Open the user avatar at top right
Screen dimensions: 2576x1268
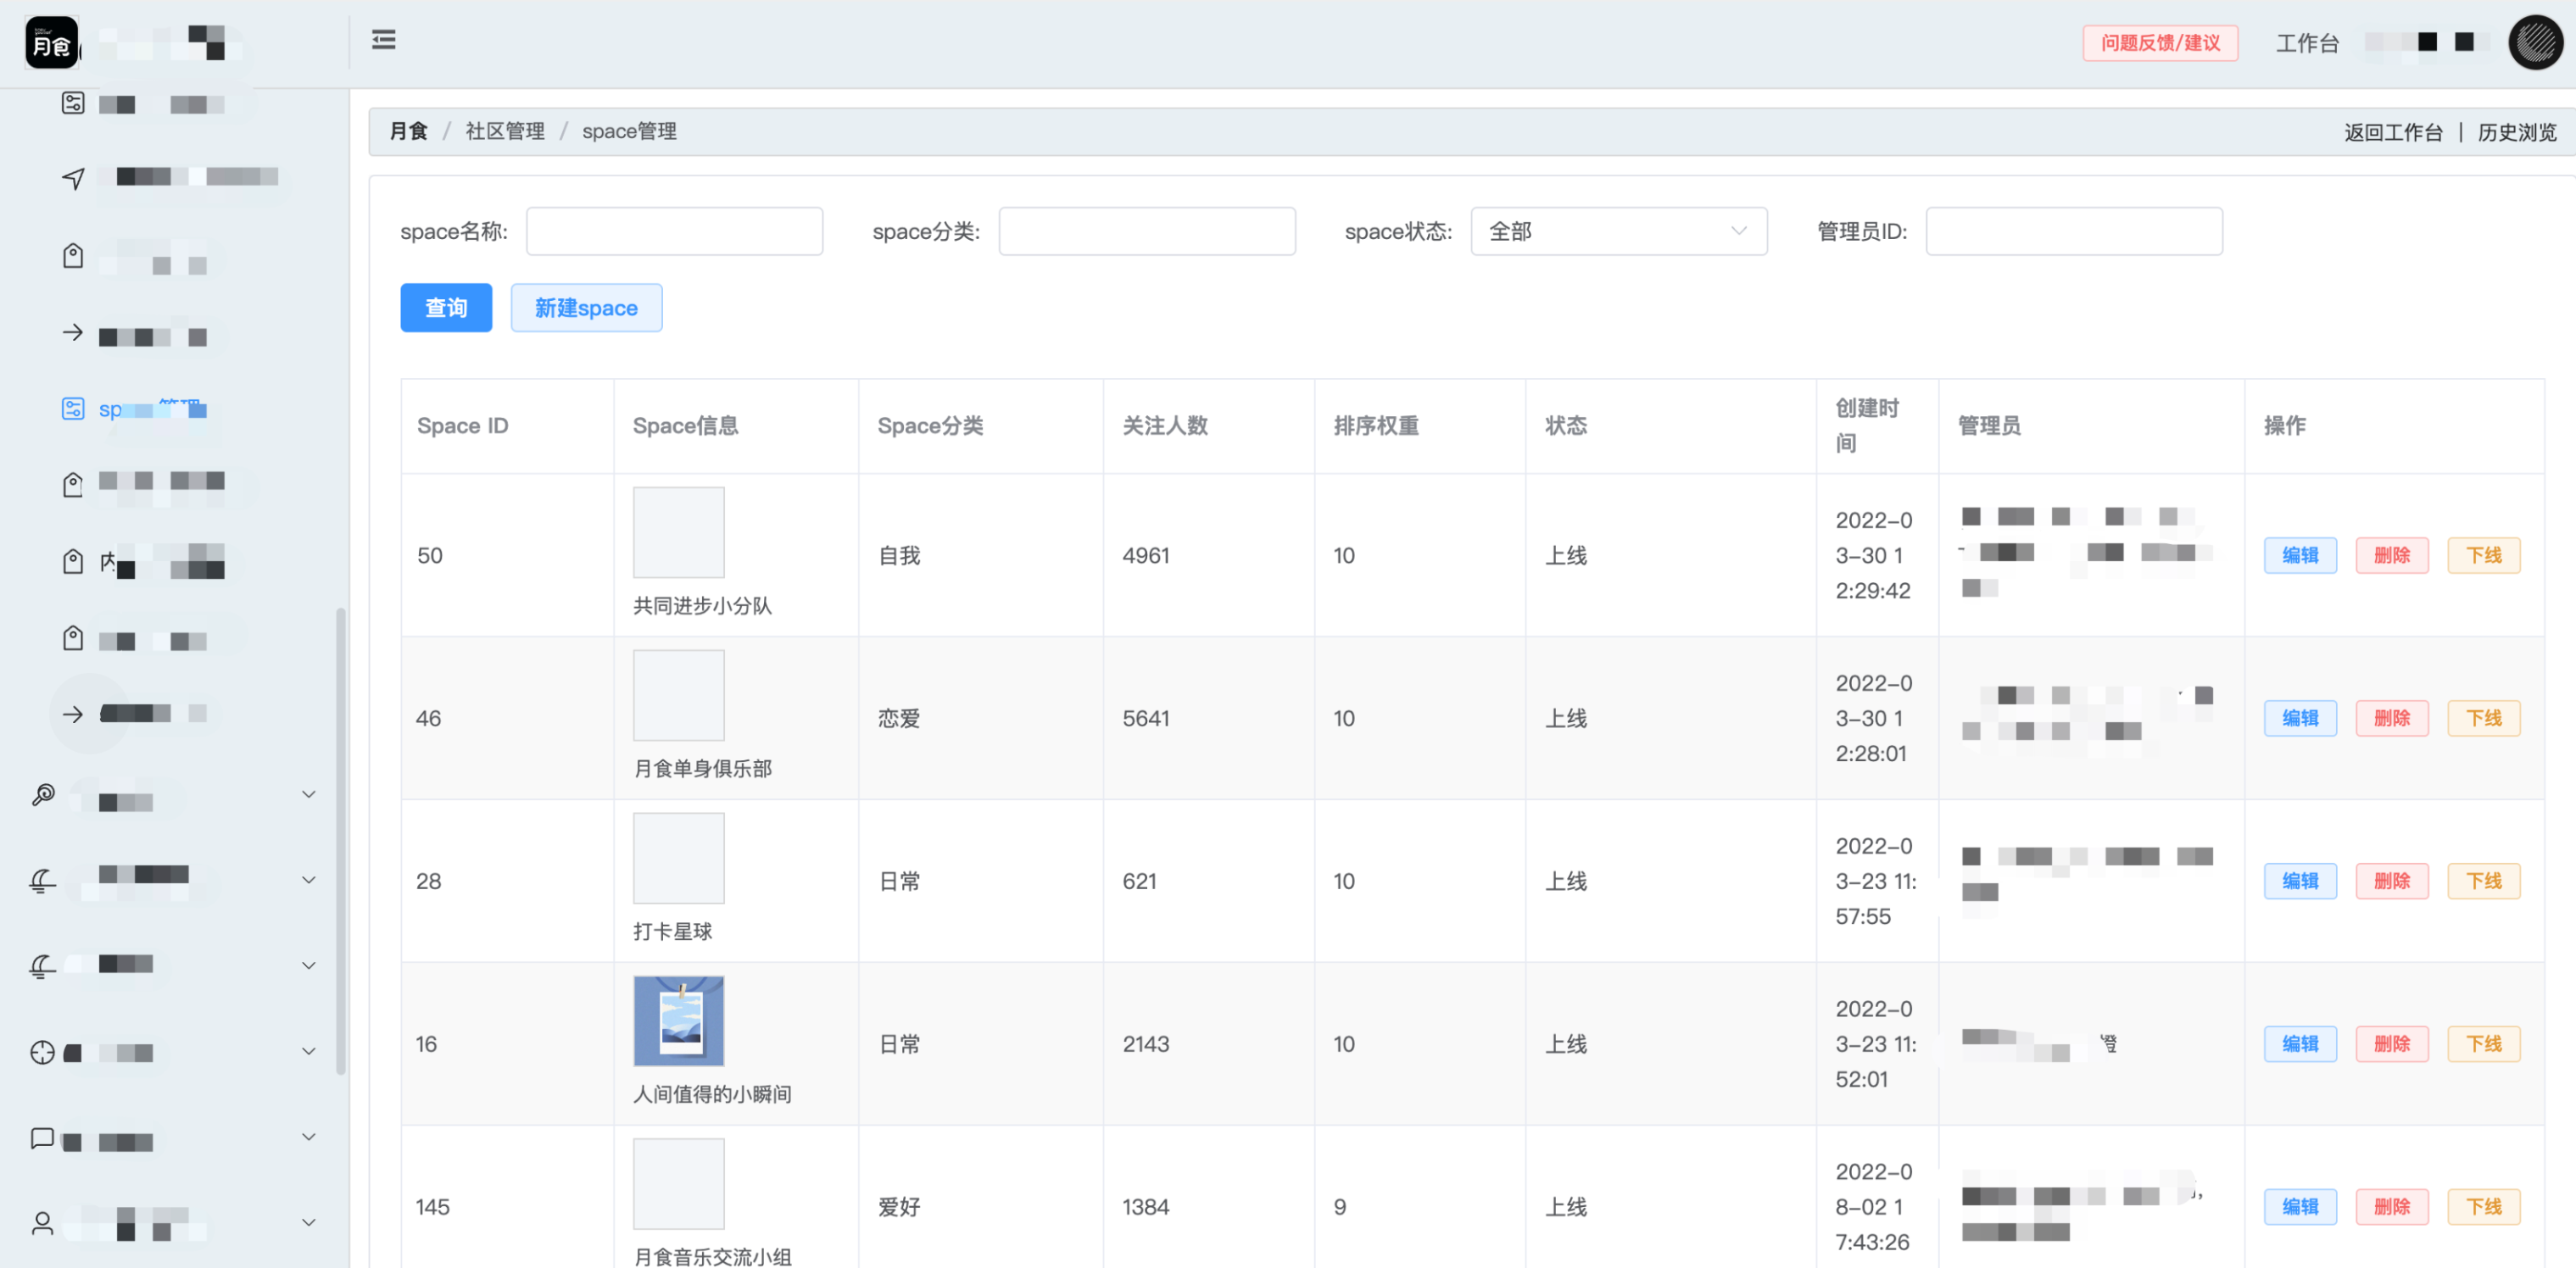2535,42
